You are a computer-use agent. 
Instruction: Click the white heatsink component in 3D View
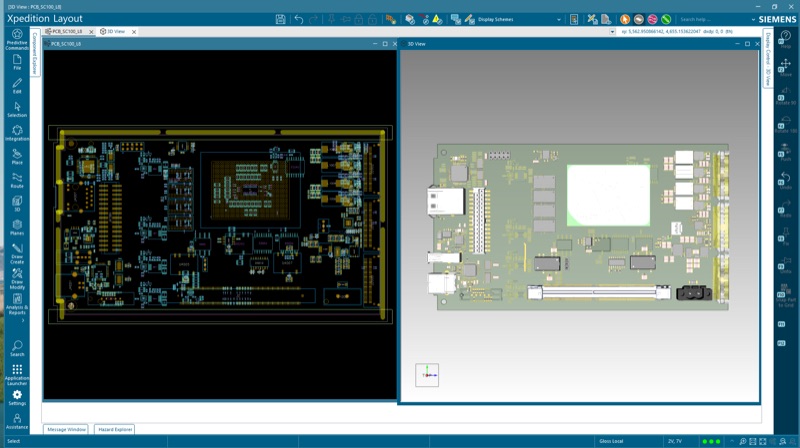[x=608, y=195]
